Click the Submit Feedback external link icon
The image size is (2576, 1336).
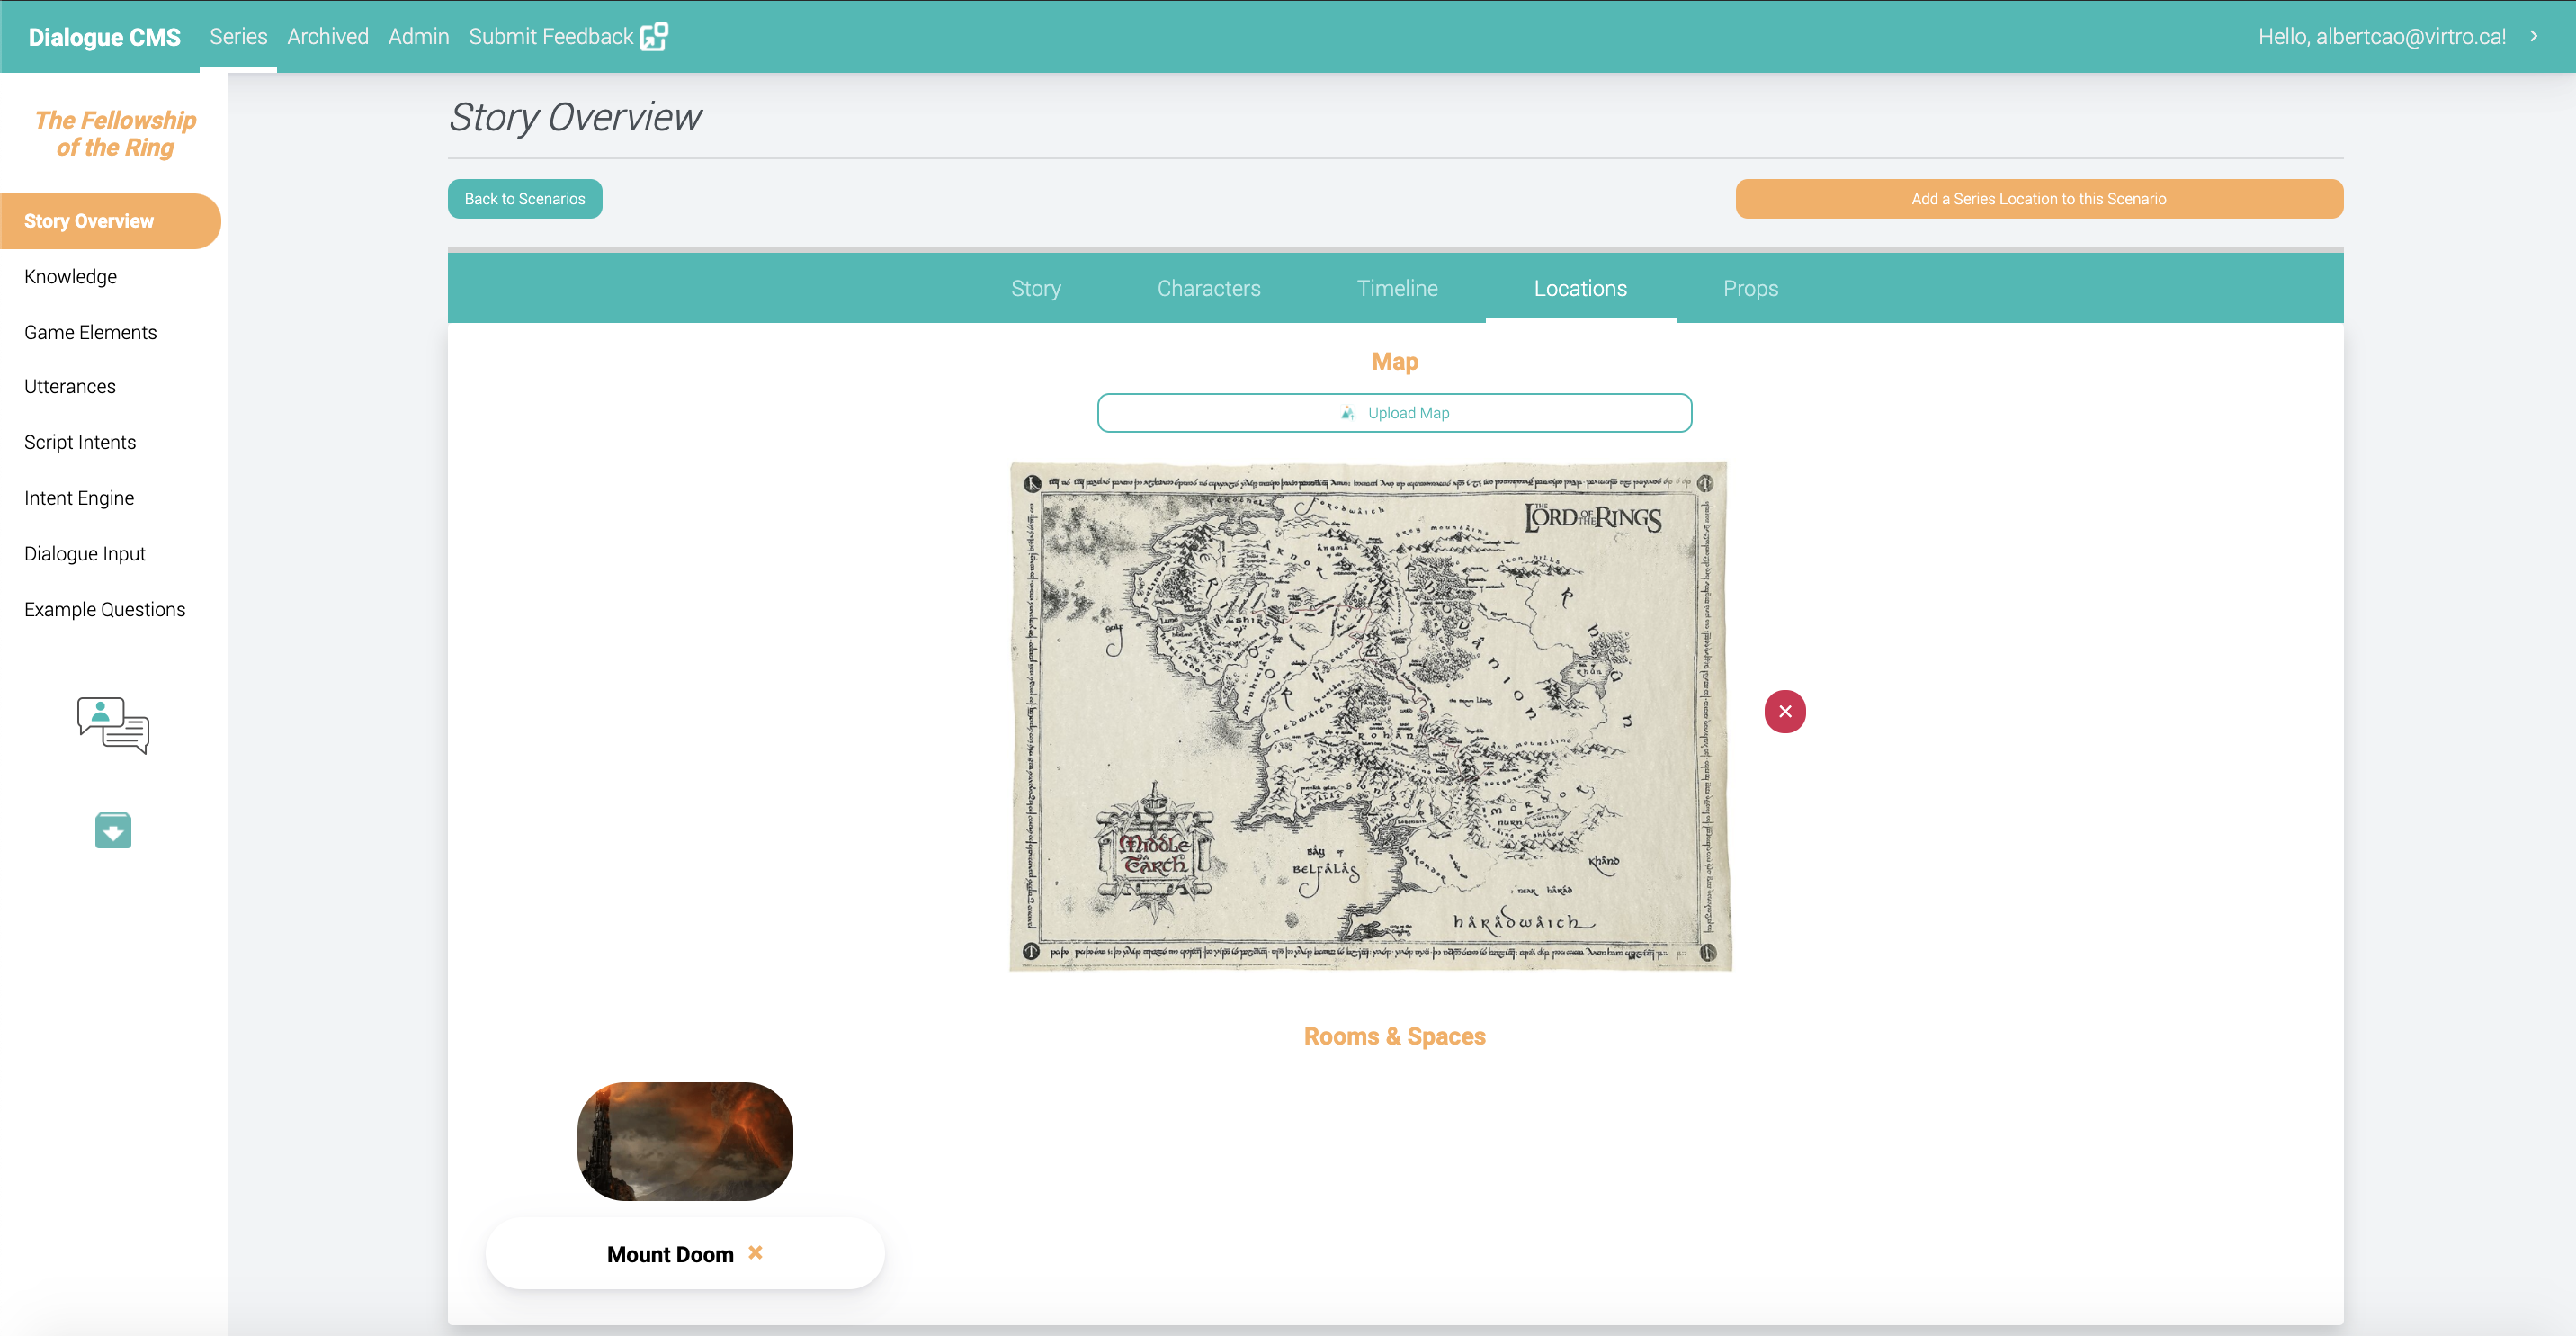tap(654, 37)
